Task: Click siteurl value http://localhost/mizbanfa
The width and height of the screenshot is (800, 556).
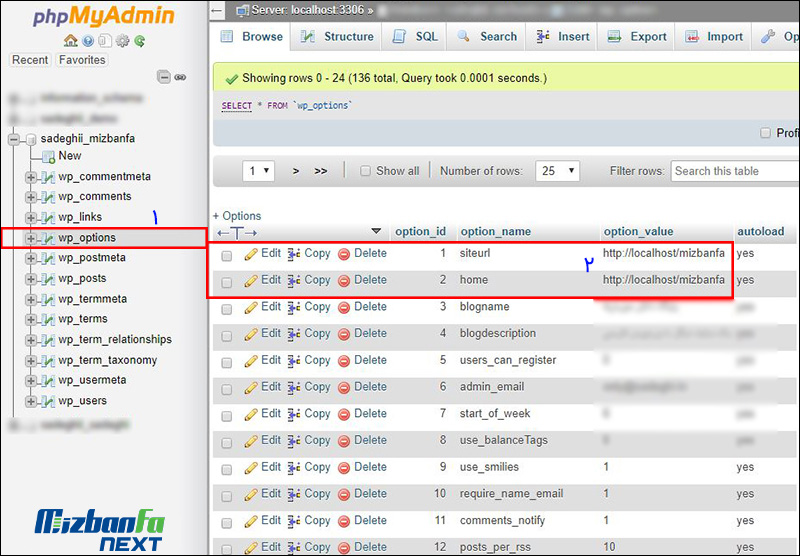Action: point(663,253)
